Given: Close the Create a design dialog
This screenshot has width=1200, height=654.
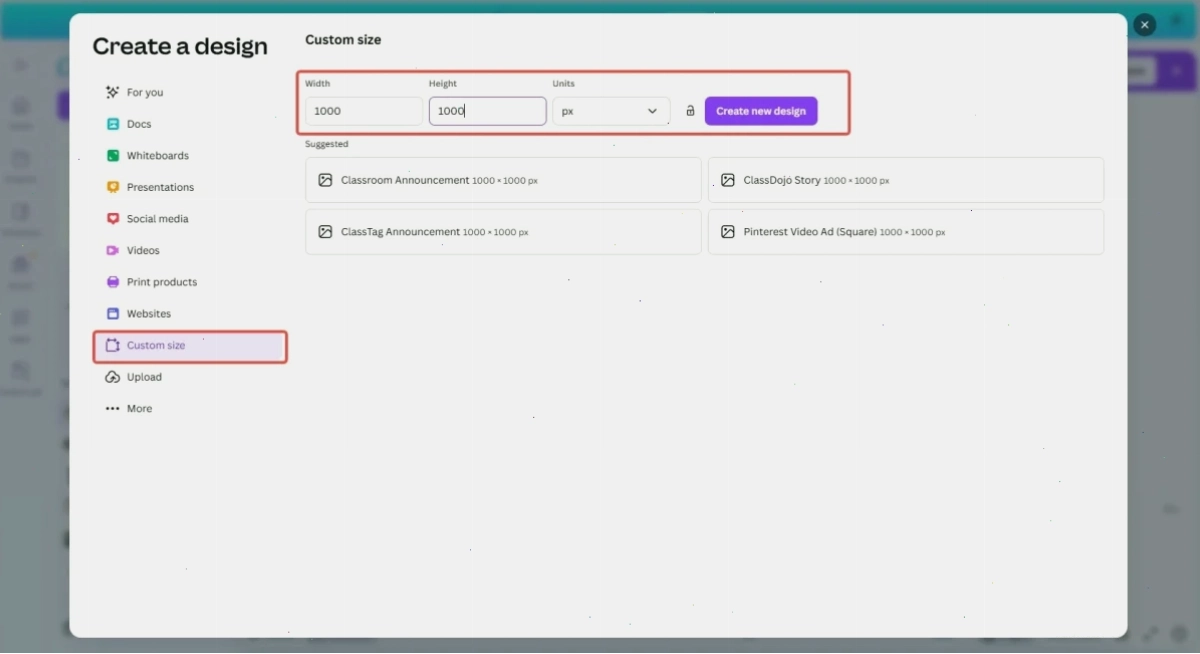Looking at the screenshot, I should 1145,25.
